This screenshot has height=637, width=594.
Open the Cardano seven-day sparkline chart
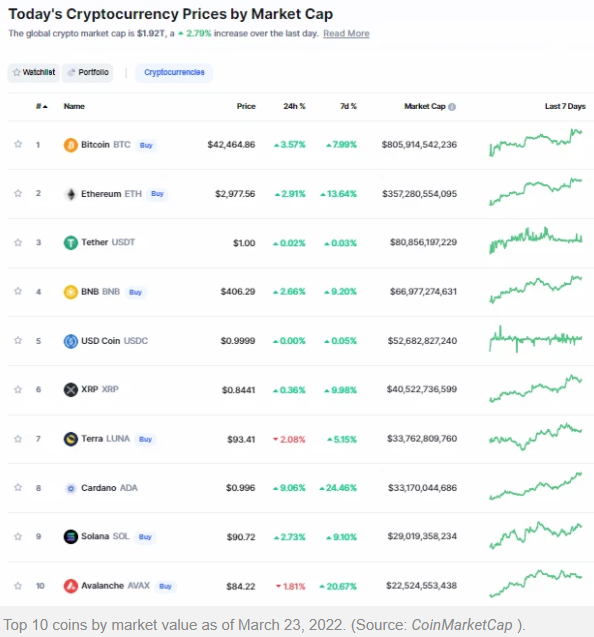pyautogui.click(x=535, y=486)
